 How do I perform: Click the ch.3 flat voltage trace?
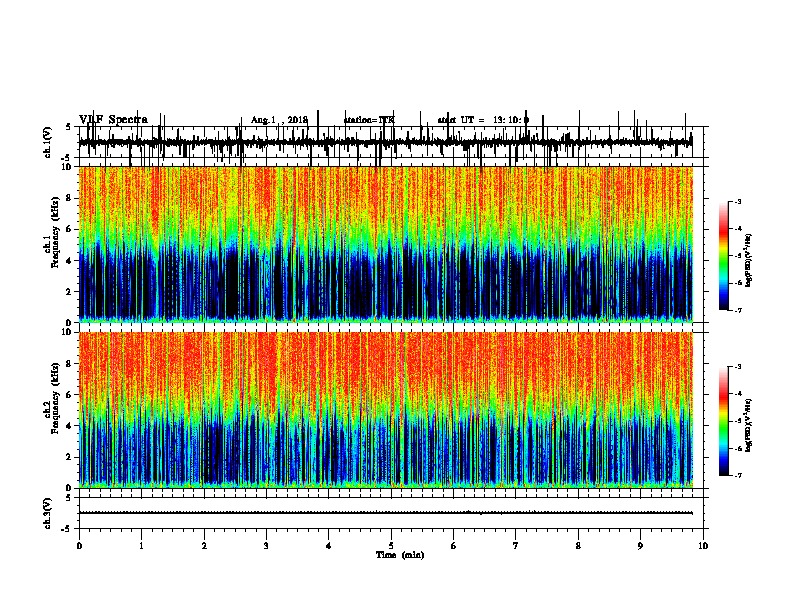[x=386, y=513]
